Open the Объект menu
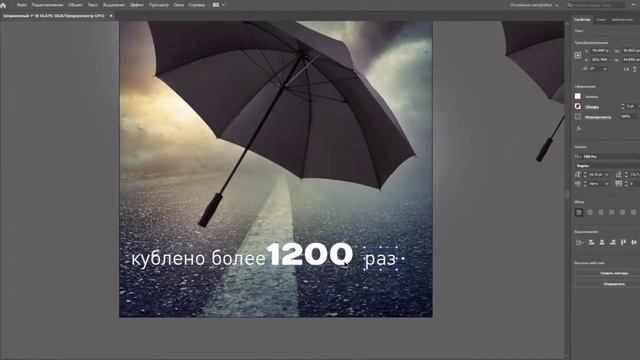The height and width of the screenshot is (360, 640). [x=75, y=5]
